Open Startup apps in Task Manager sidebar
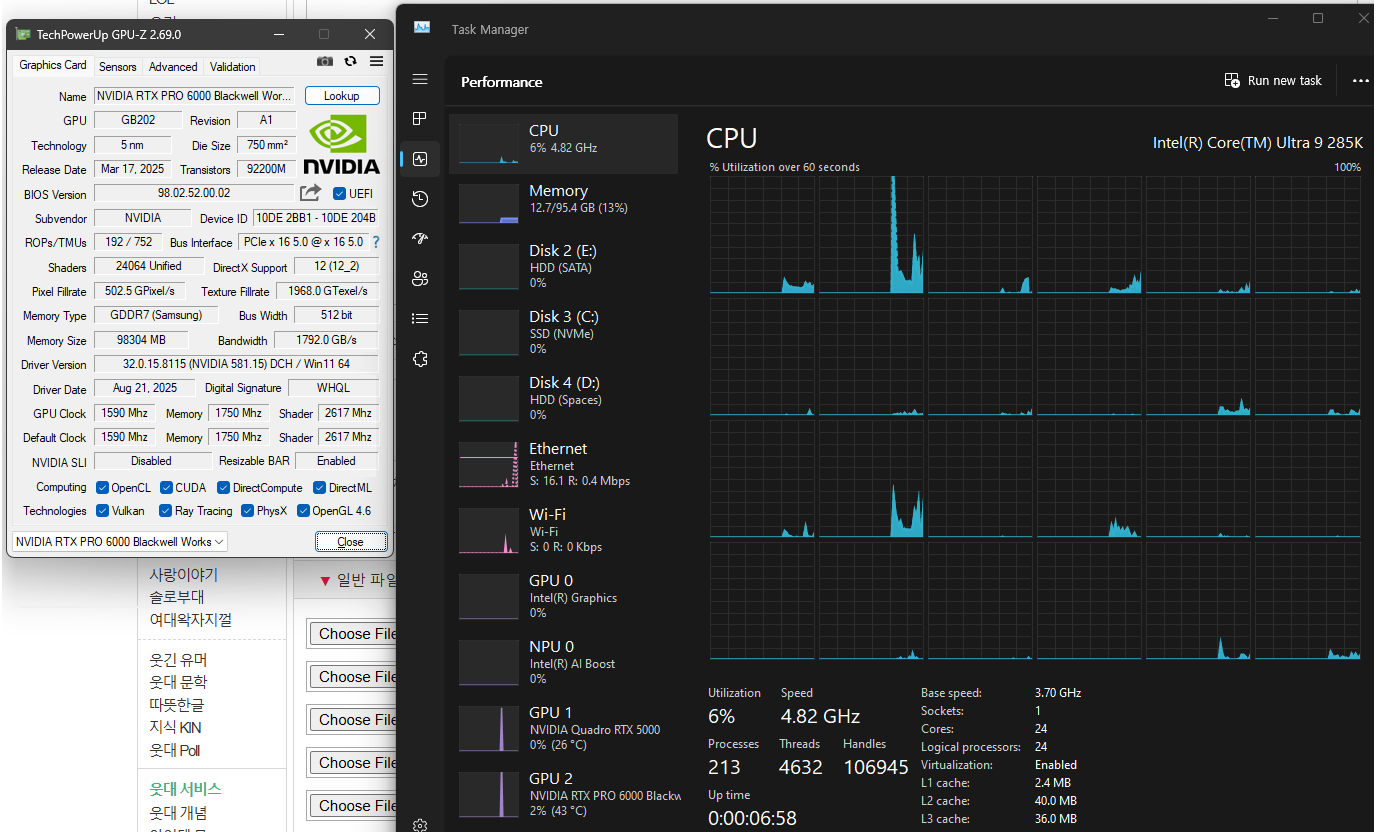Image resolution: width=1377 pixels, height=832 pixels. [420, 239]
